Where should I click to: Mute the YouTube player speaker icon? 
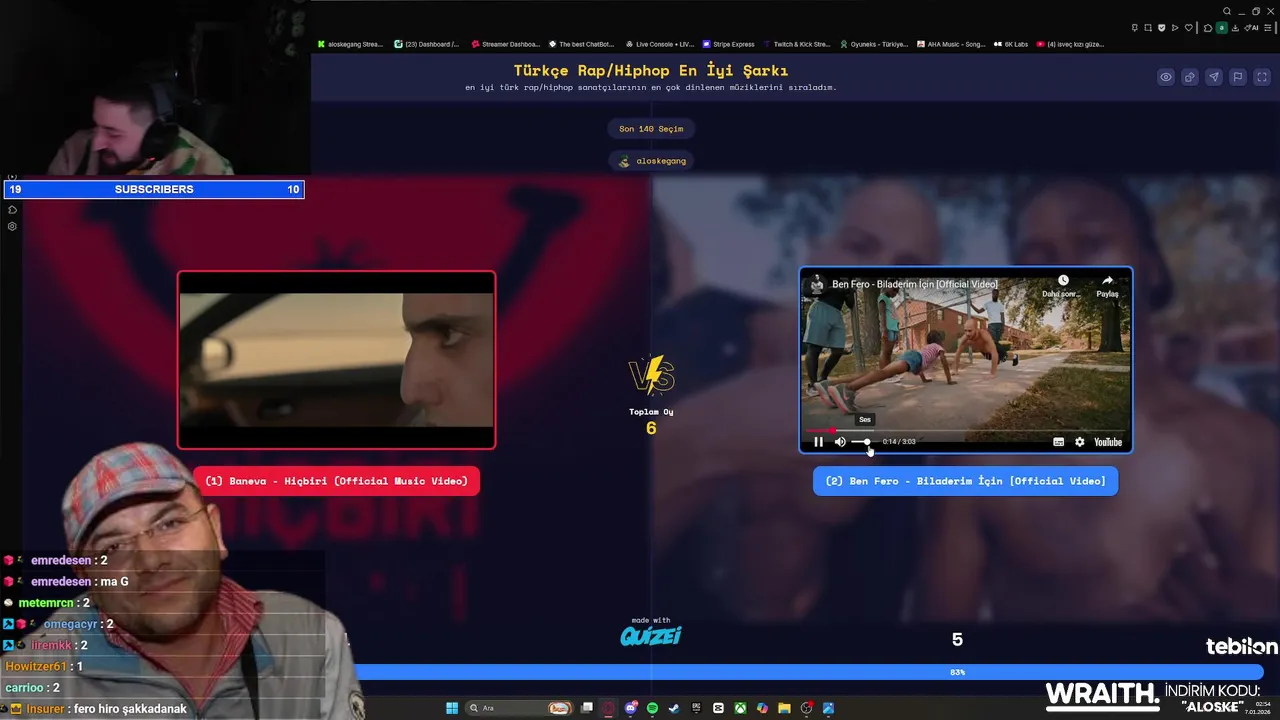click(840, 442)
